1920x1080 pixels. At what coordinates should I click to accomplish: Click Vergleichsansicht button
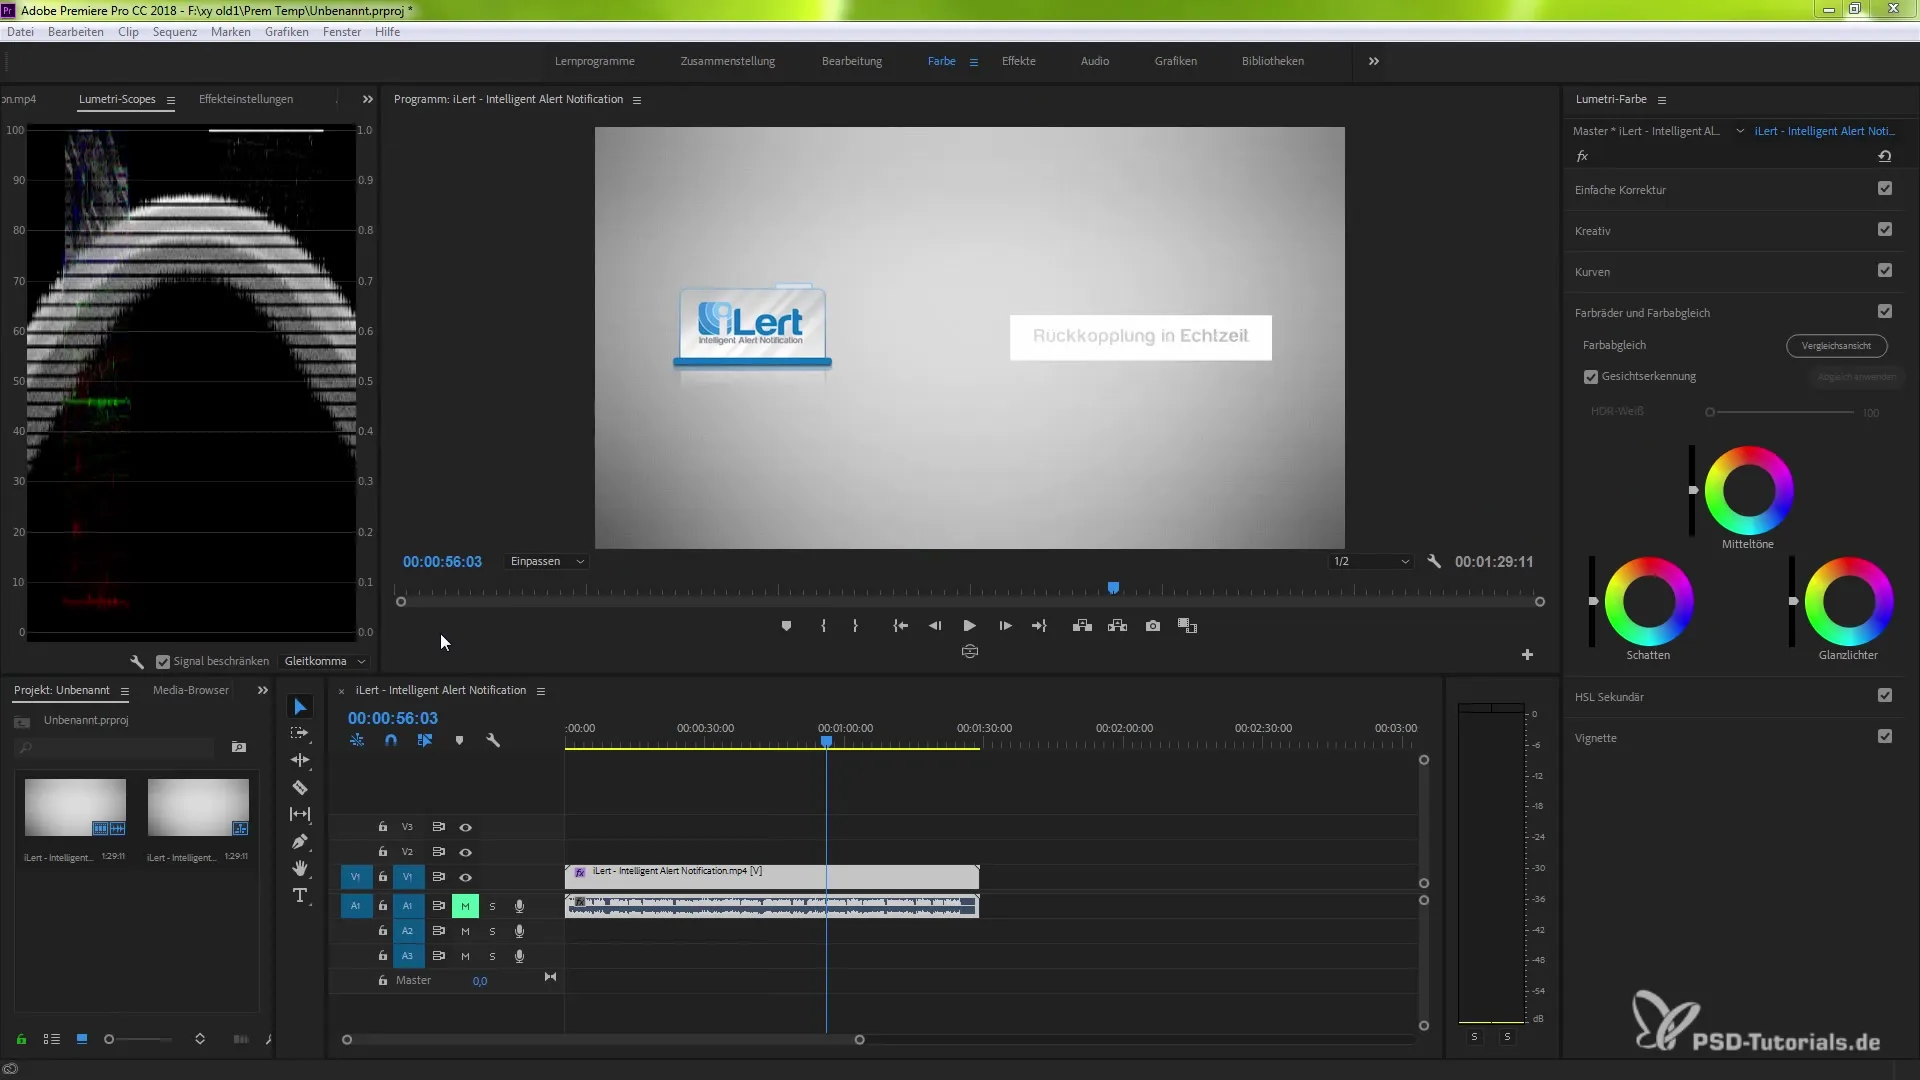(1836, 346)
